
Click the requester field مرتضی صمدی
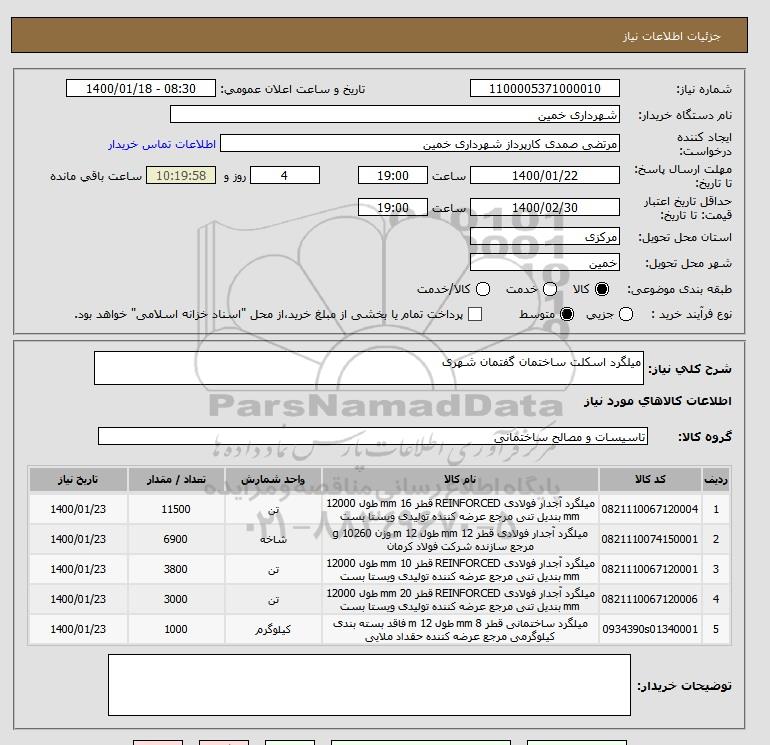[x=420, y=144]
